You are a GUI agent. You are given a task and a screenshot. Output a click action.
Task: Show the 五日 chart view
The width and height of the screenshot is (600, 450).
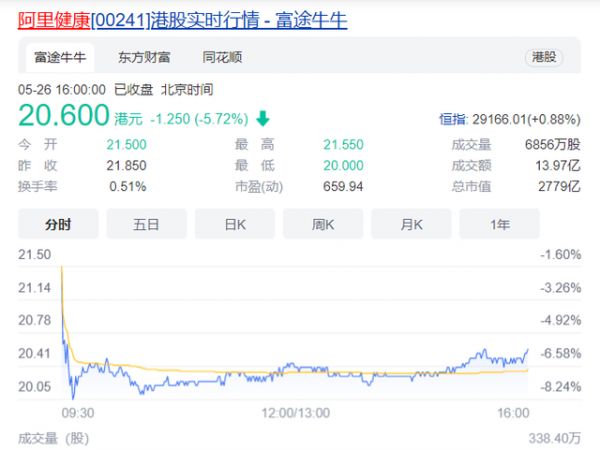point(146,224)
